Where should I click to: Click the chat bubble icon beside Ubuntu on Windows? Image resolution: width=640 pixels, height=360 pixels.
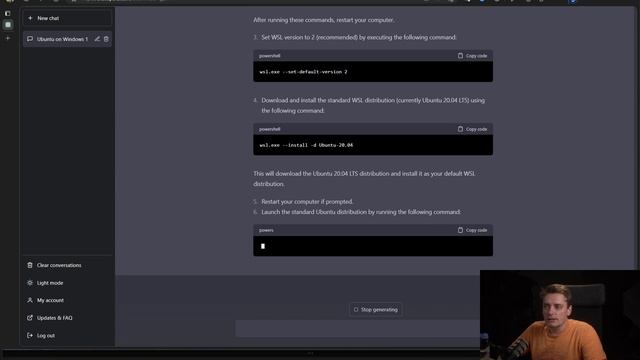click(30, 39)
